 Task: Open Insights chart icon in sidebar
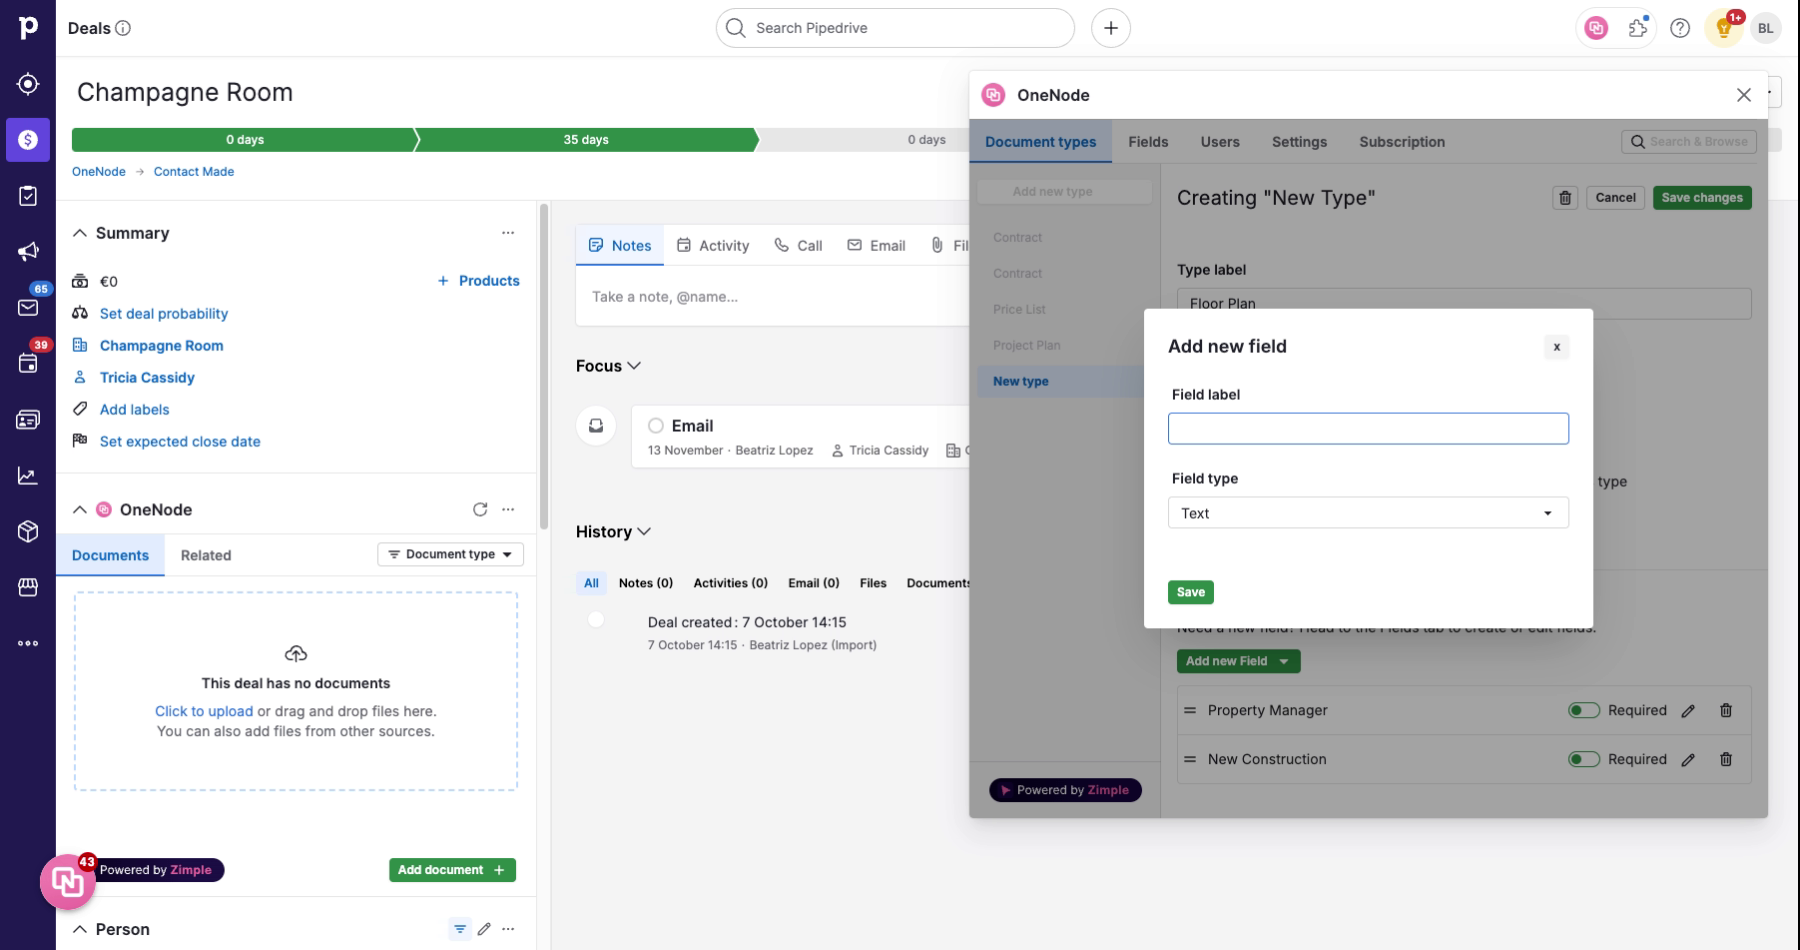[x=28, y=476]
